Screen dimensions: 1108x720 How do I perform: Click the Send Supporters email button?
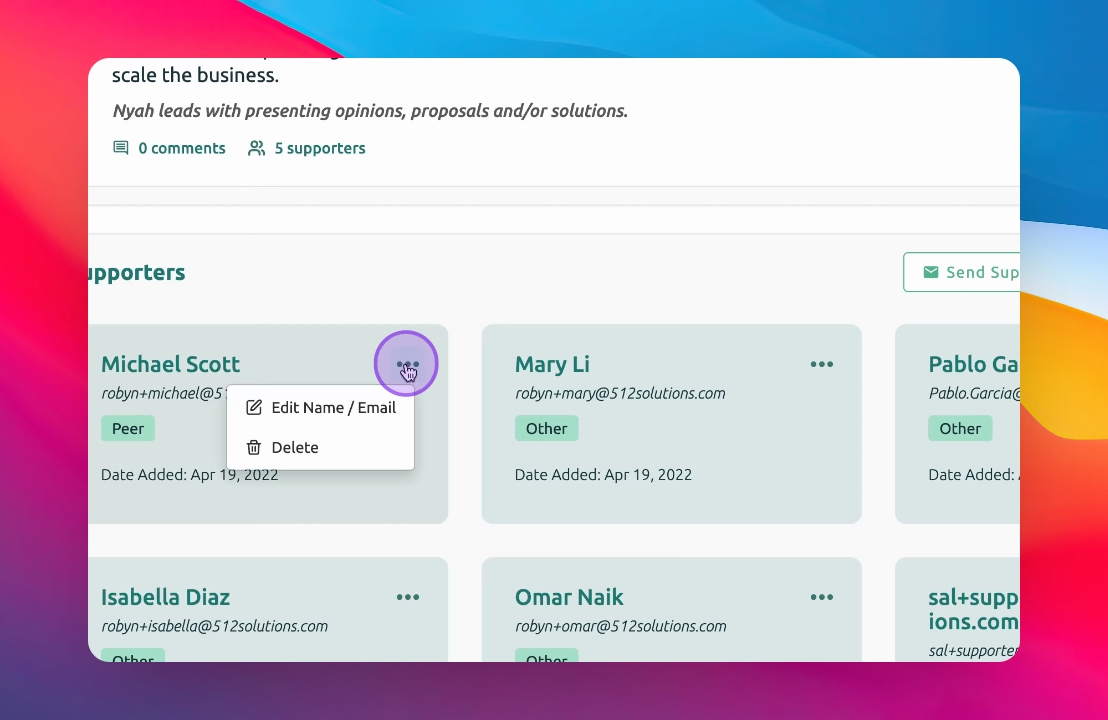pyautogui.click(x=962, y=272)
